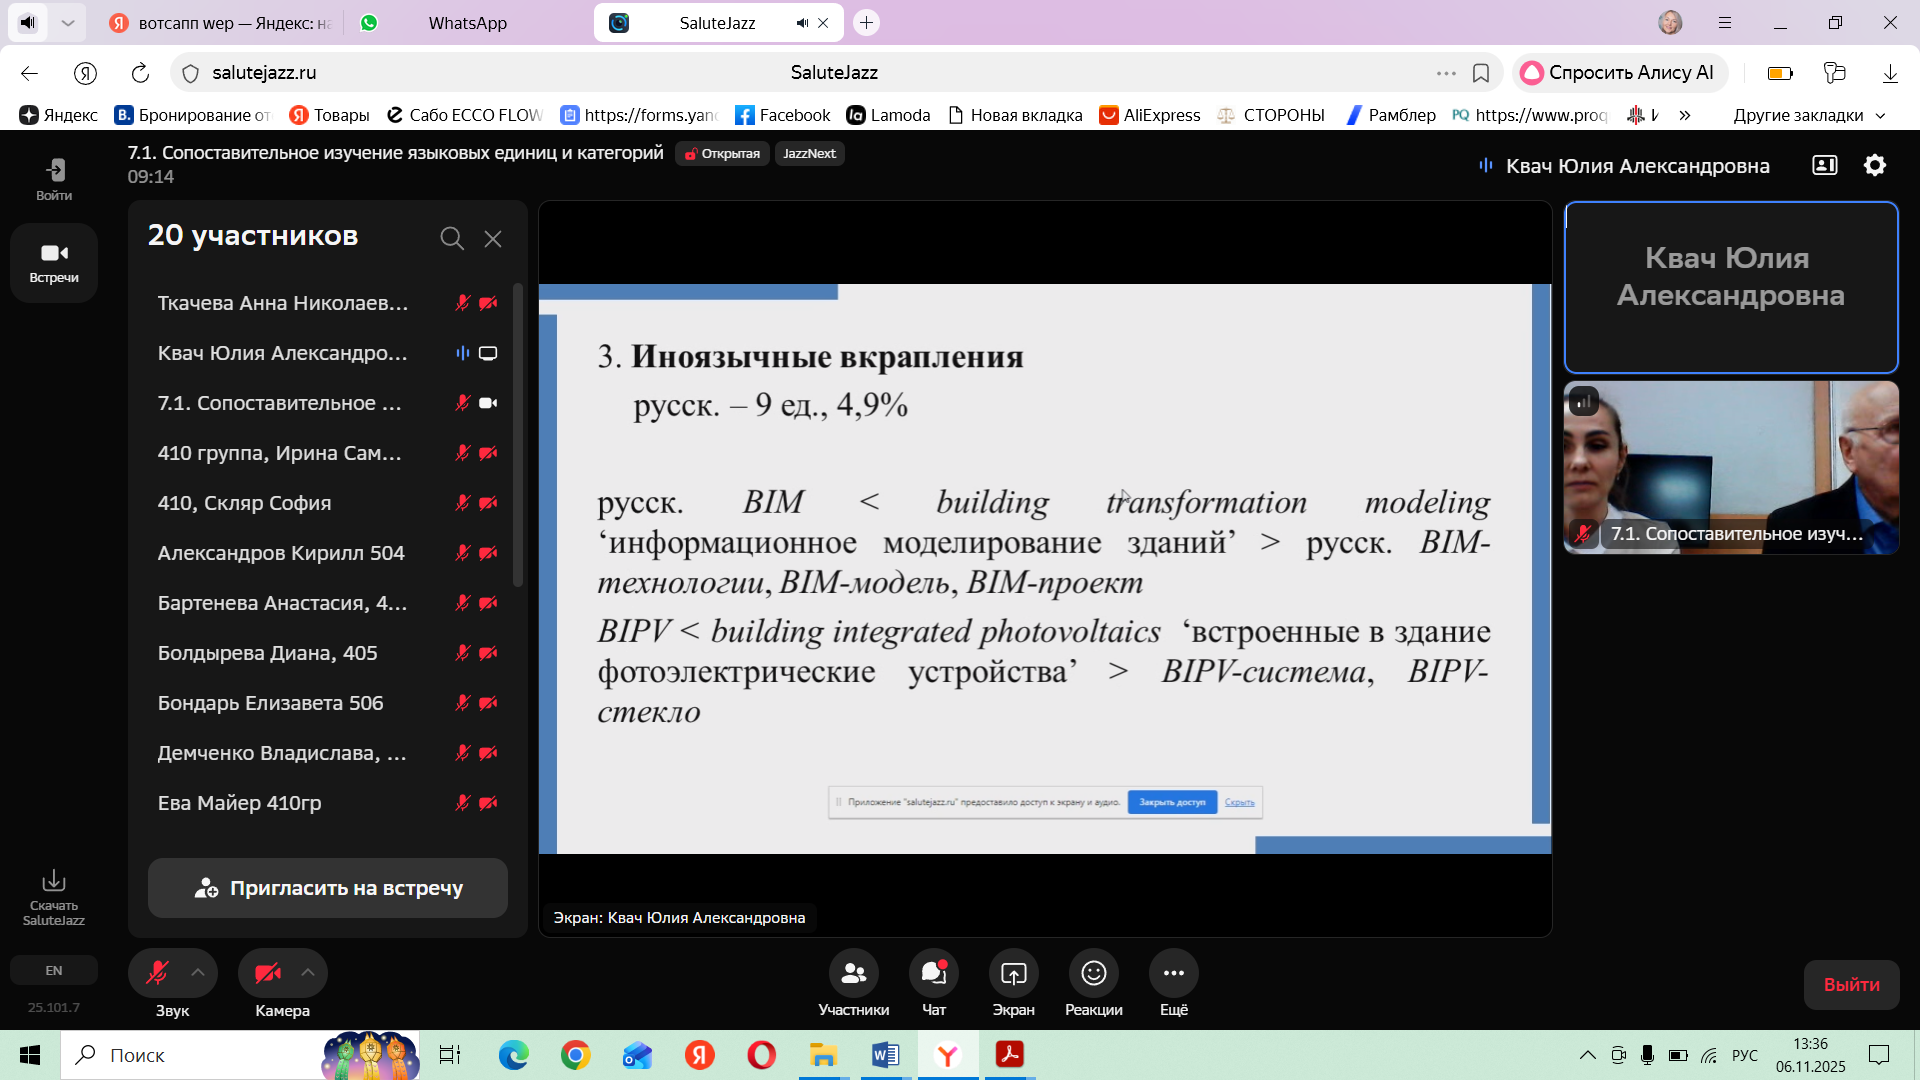This screenshot has width=1920, height=1080.
Task: Click the Войти login icon
Action: coord(54,170)
